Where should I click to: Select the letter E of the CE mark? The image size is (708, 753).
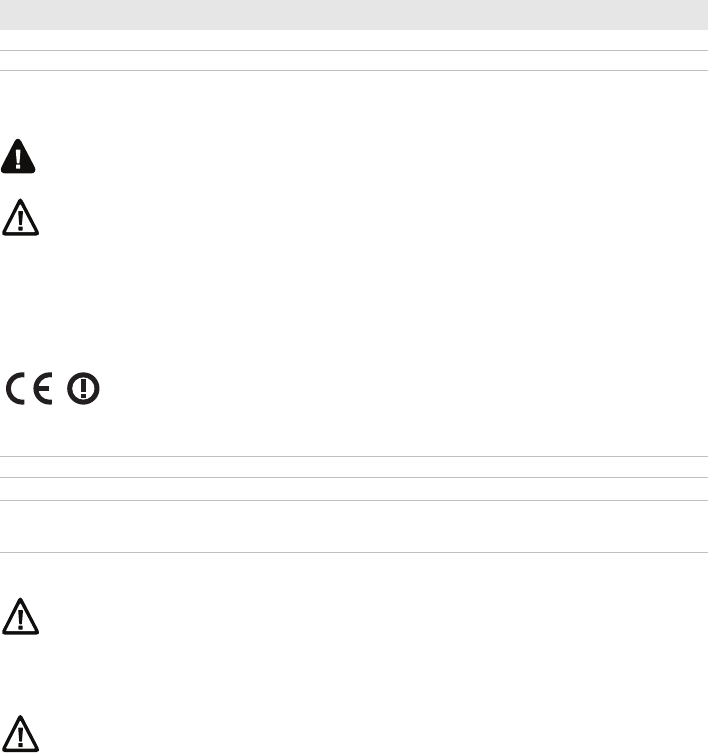pos(43,388)
